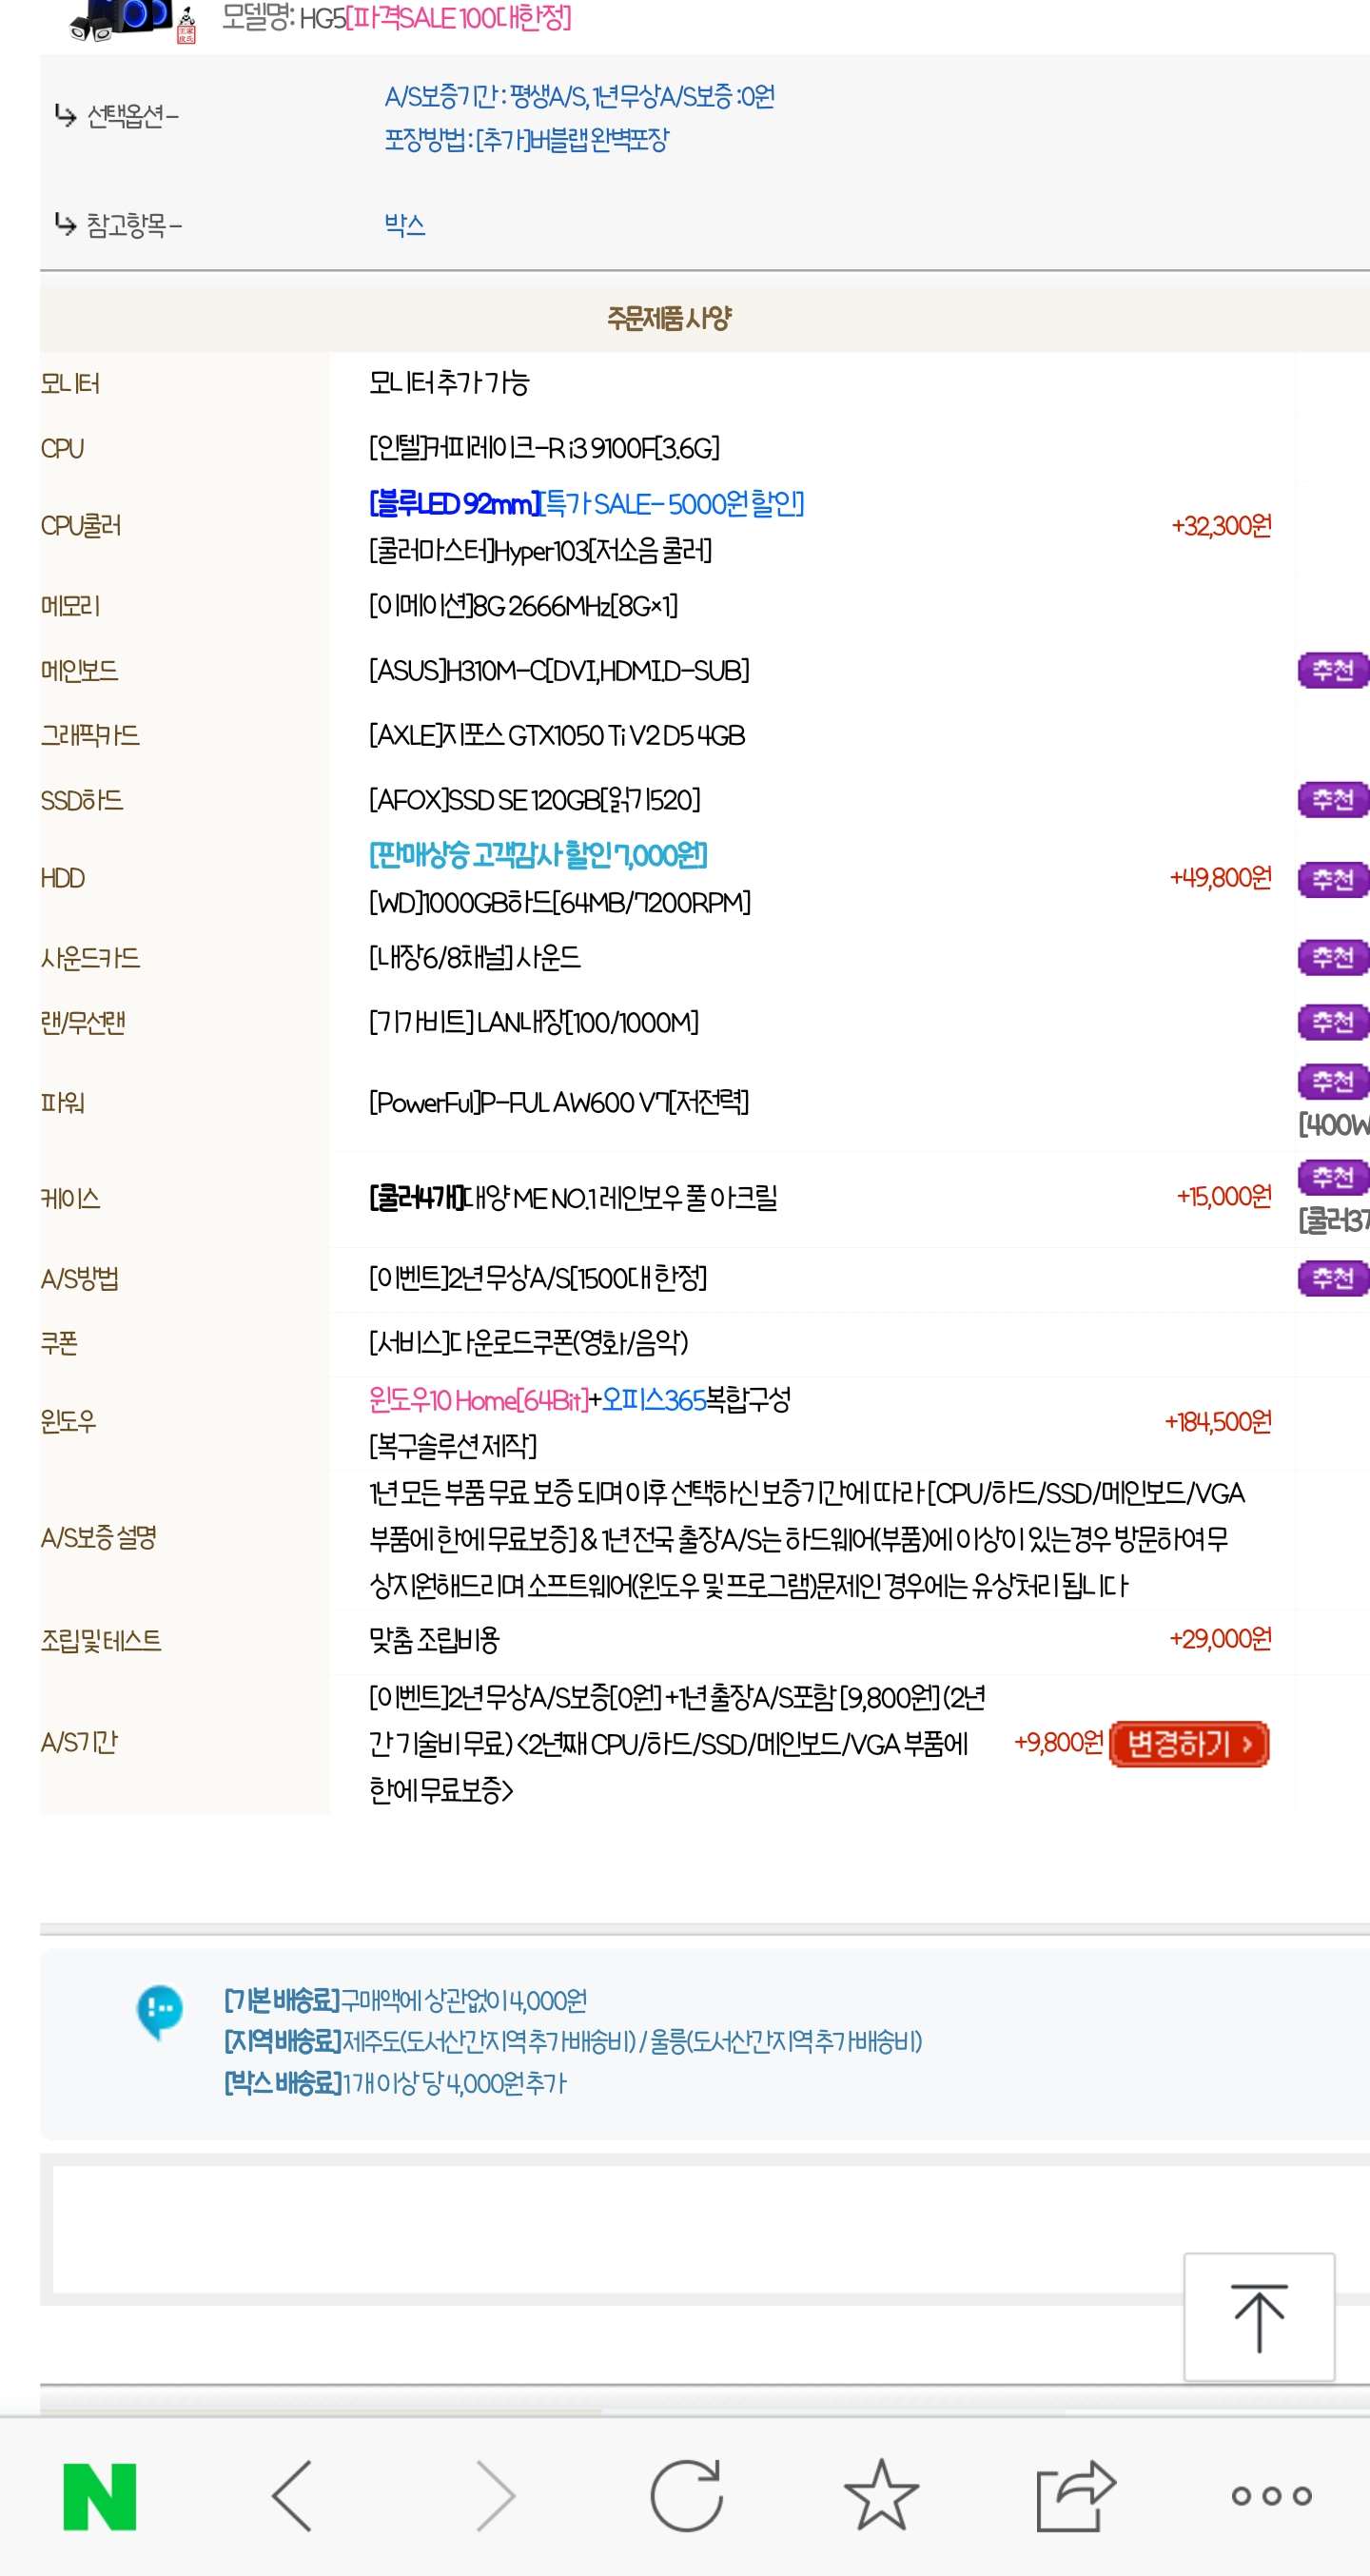Jump to top with the up-arrow button
This screenshot has width=1370, height=2576.
pos(1259,2317)
